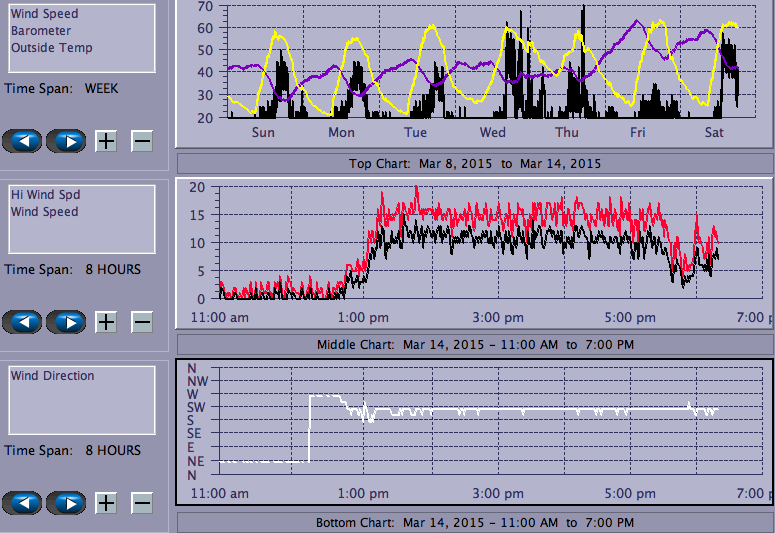
Task: Decrease the middle chart time span
Action: coord(142,322)
